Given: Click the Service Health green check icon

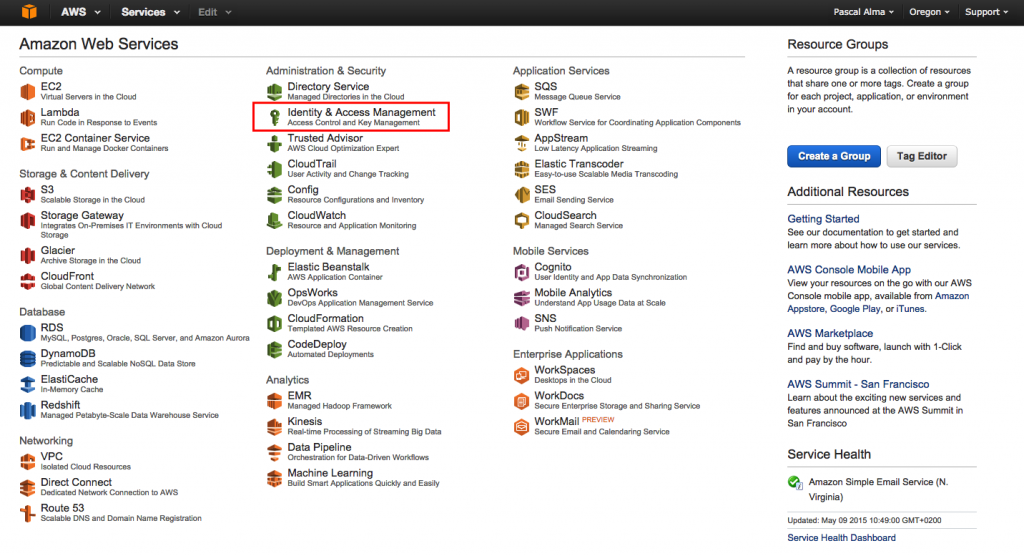Looking at the screenshot, I should (795, 483).
